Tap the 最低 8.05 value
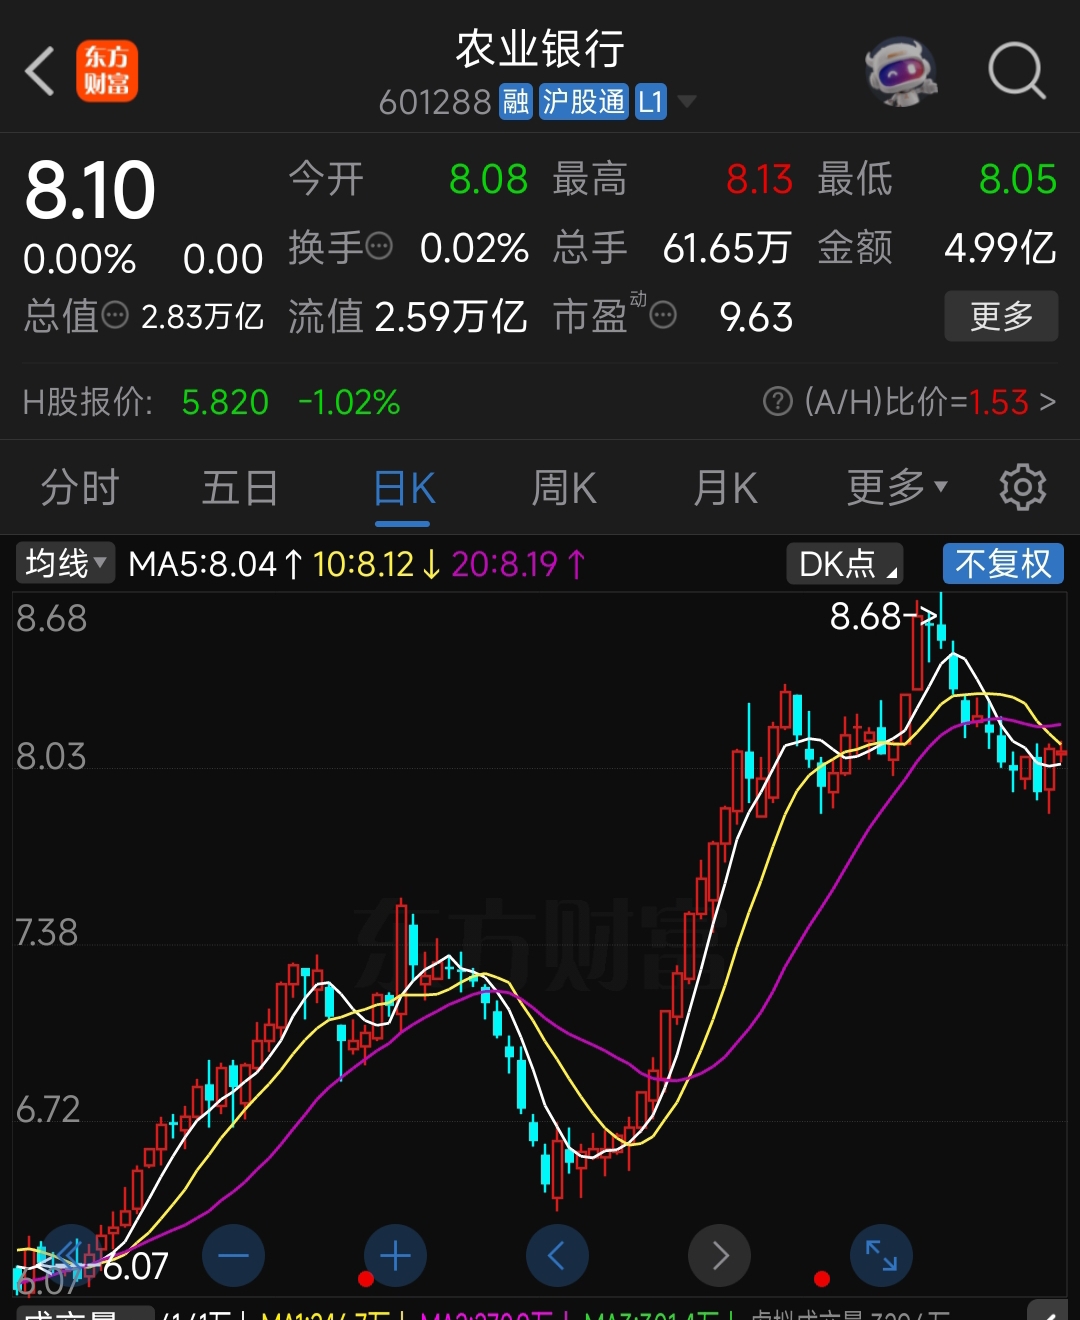The height and width of the screenshot is (1320, 1080). point(1017,179)
